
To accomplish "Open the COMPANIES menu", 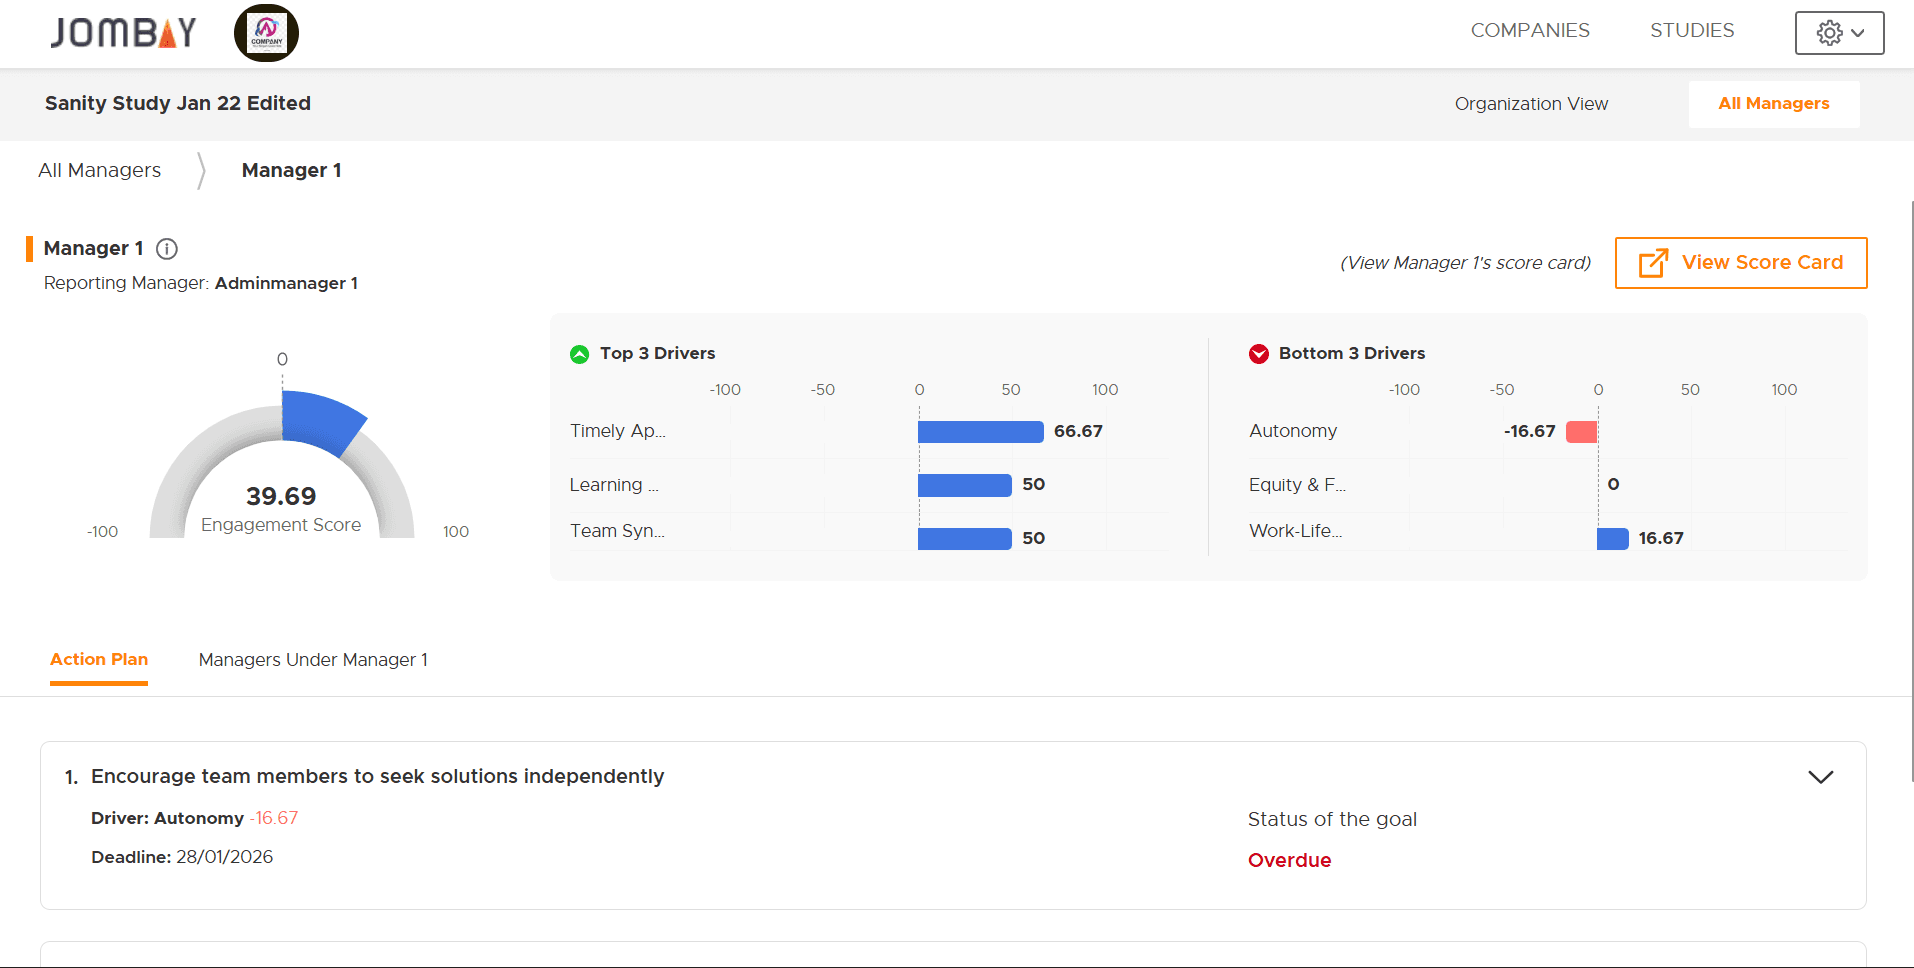I will coord(1530,30).
